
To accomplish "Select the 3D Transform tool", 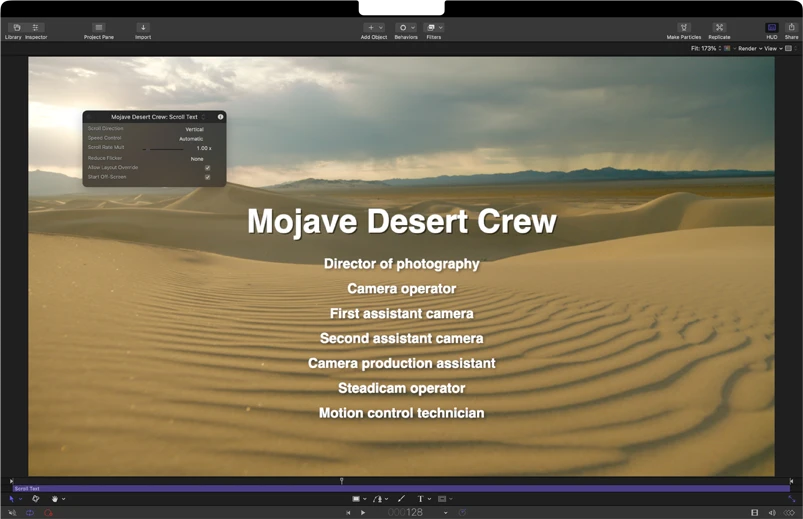I will [35, 499].
